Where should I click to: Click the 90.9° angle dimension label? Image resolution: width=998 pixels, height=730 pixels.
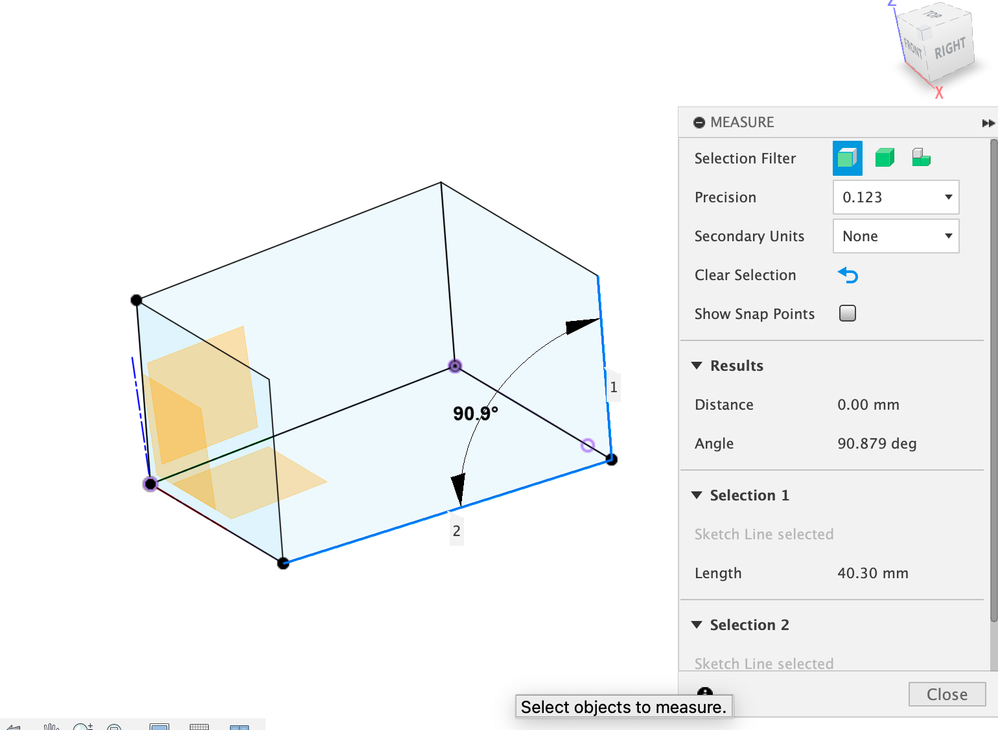[475, 412]
